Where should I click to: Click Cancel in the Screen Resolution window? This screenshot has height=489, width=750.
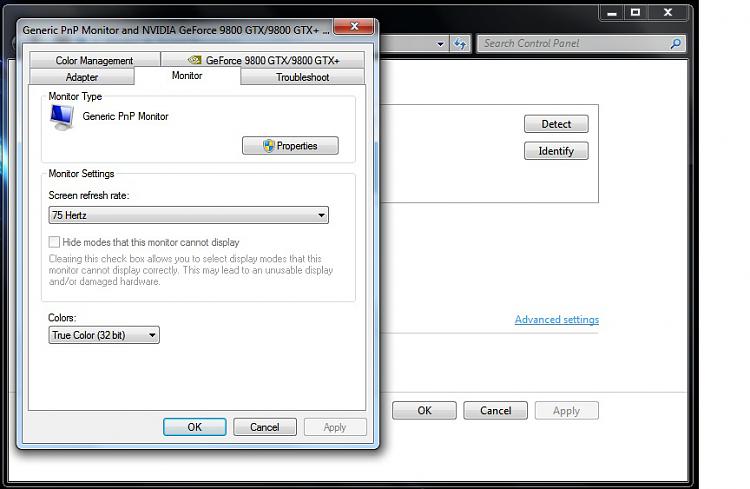tap(496, 411)
